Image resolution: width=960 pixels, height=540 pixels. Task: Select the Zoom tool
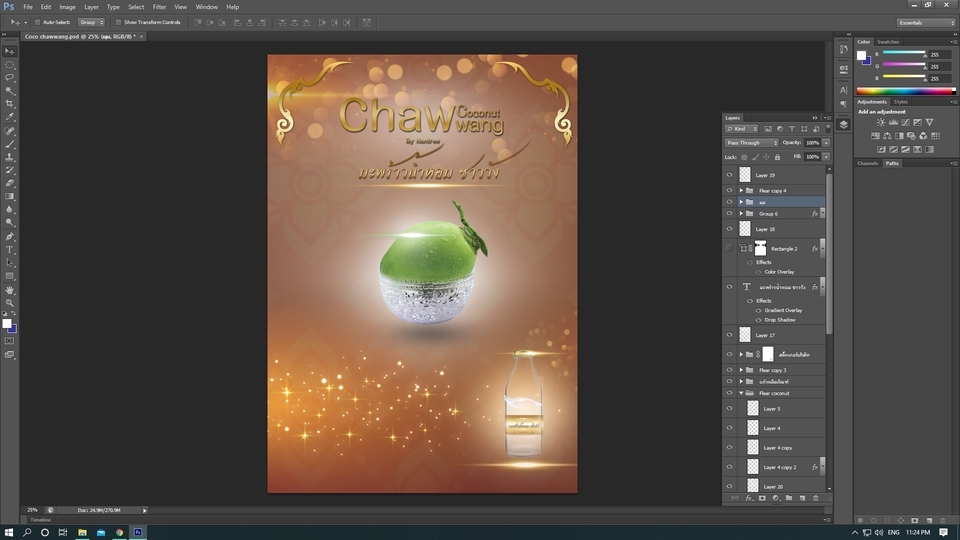9,303
